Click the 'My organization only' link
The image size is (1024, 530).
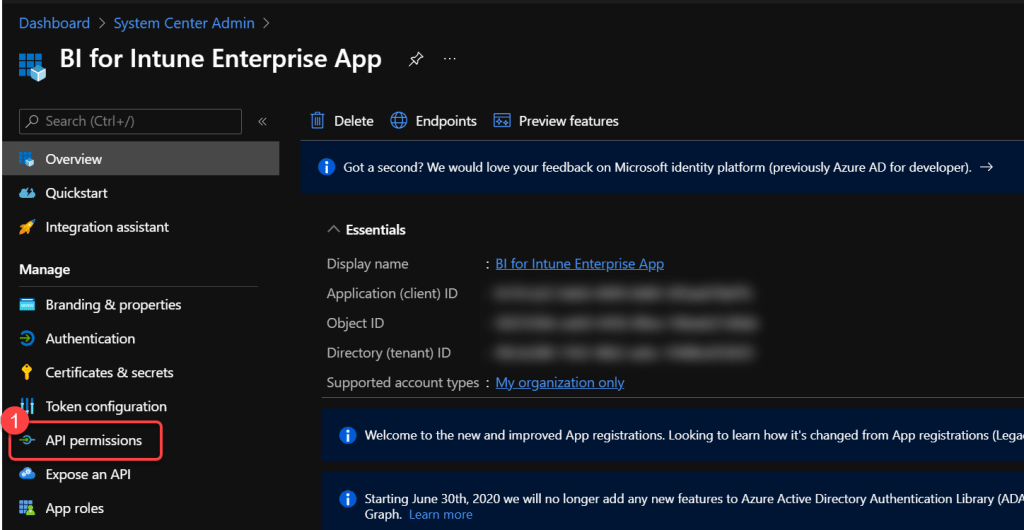point(559,383)
